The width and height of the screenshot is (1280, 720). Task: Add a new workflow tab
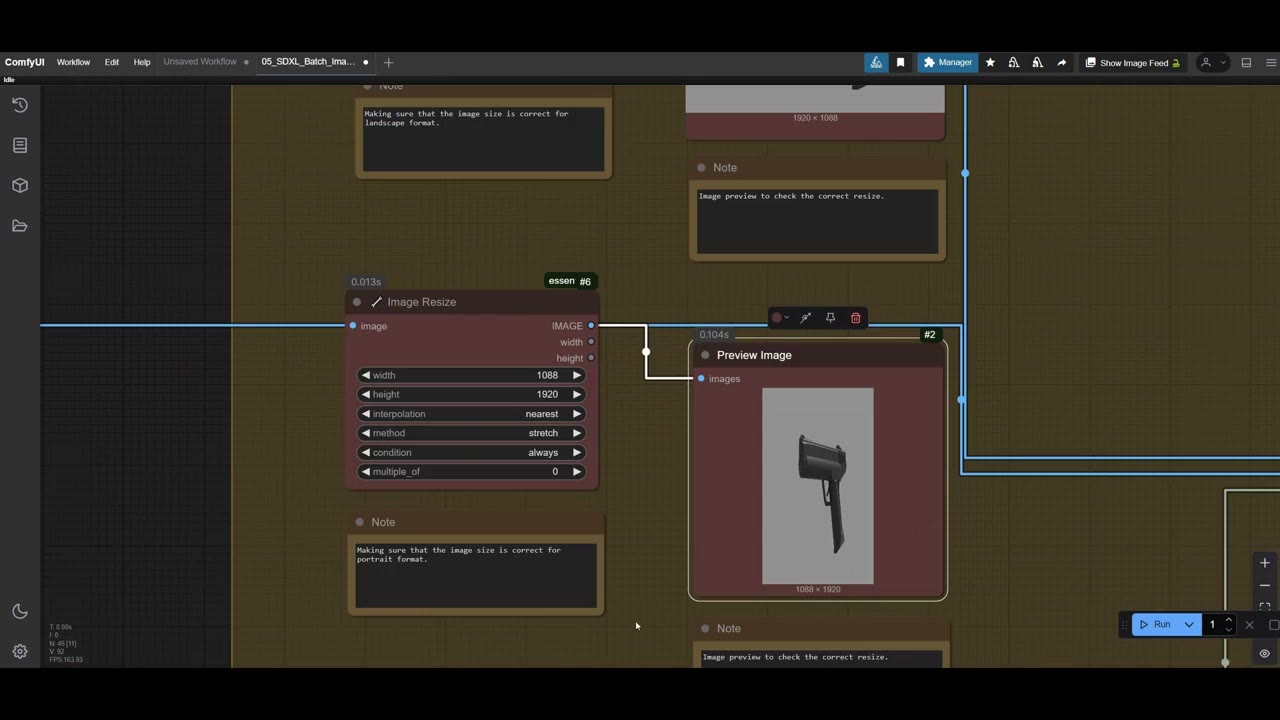coord(389,62)
